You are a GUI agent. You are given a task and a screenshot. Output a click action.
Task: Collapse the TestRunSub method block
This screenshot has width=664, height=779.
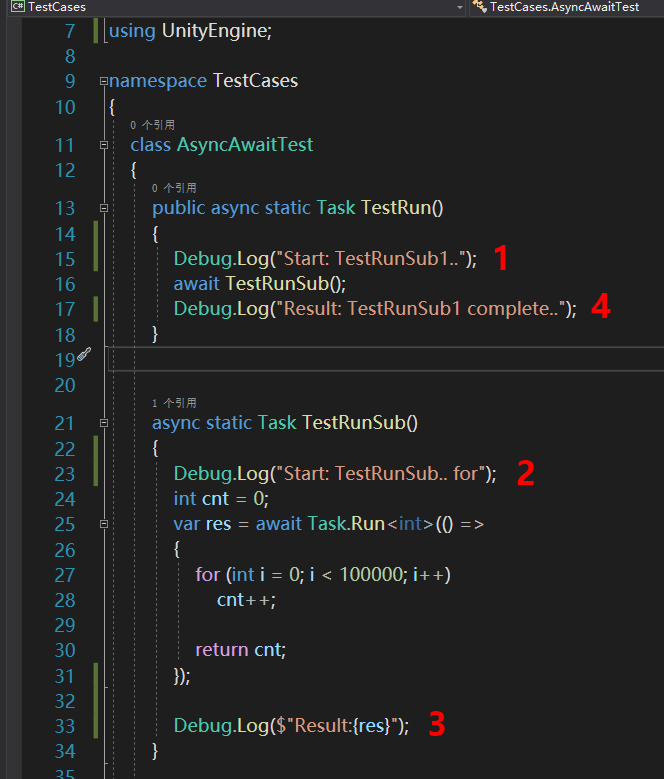tap(104, 423)
